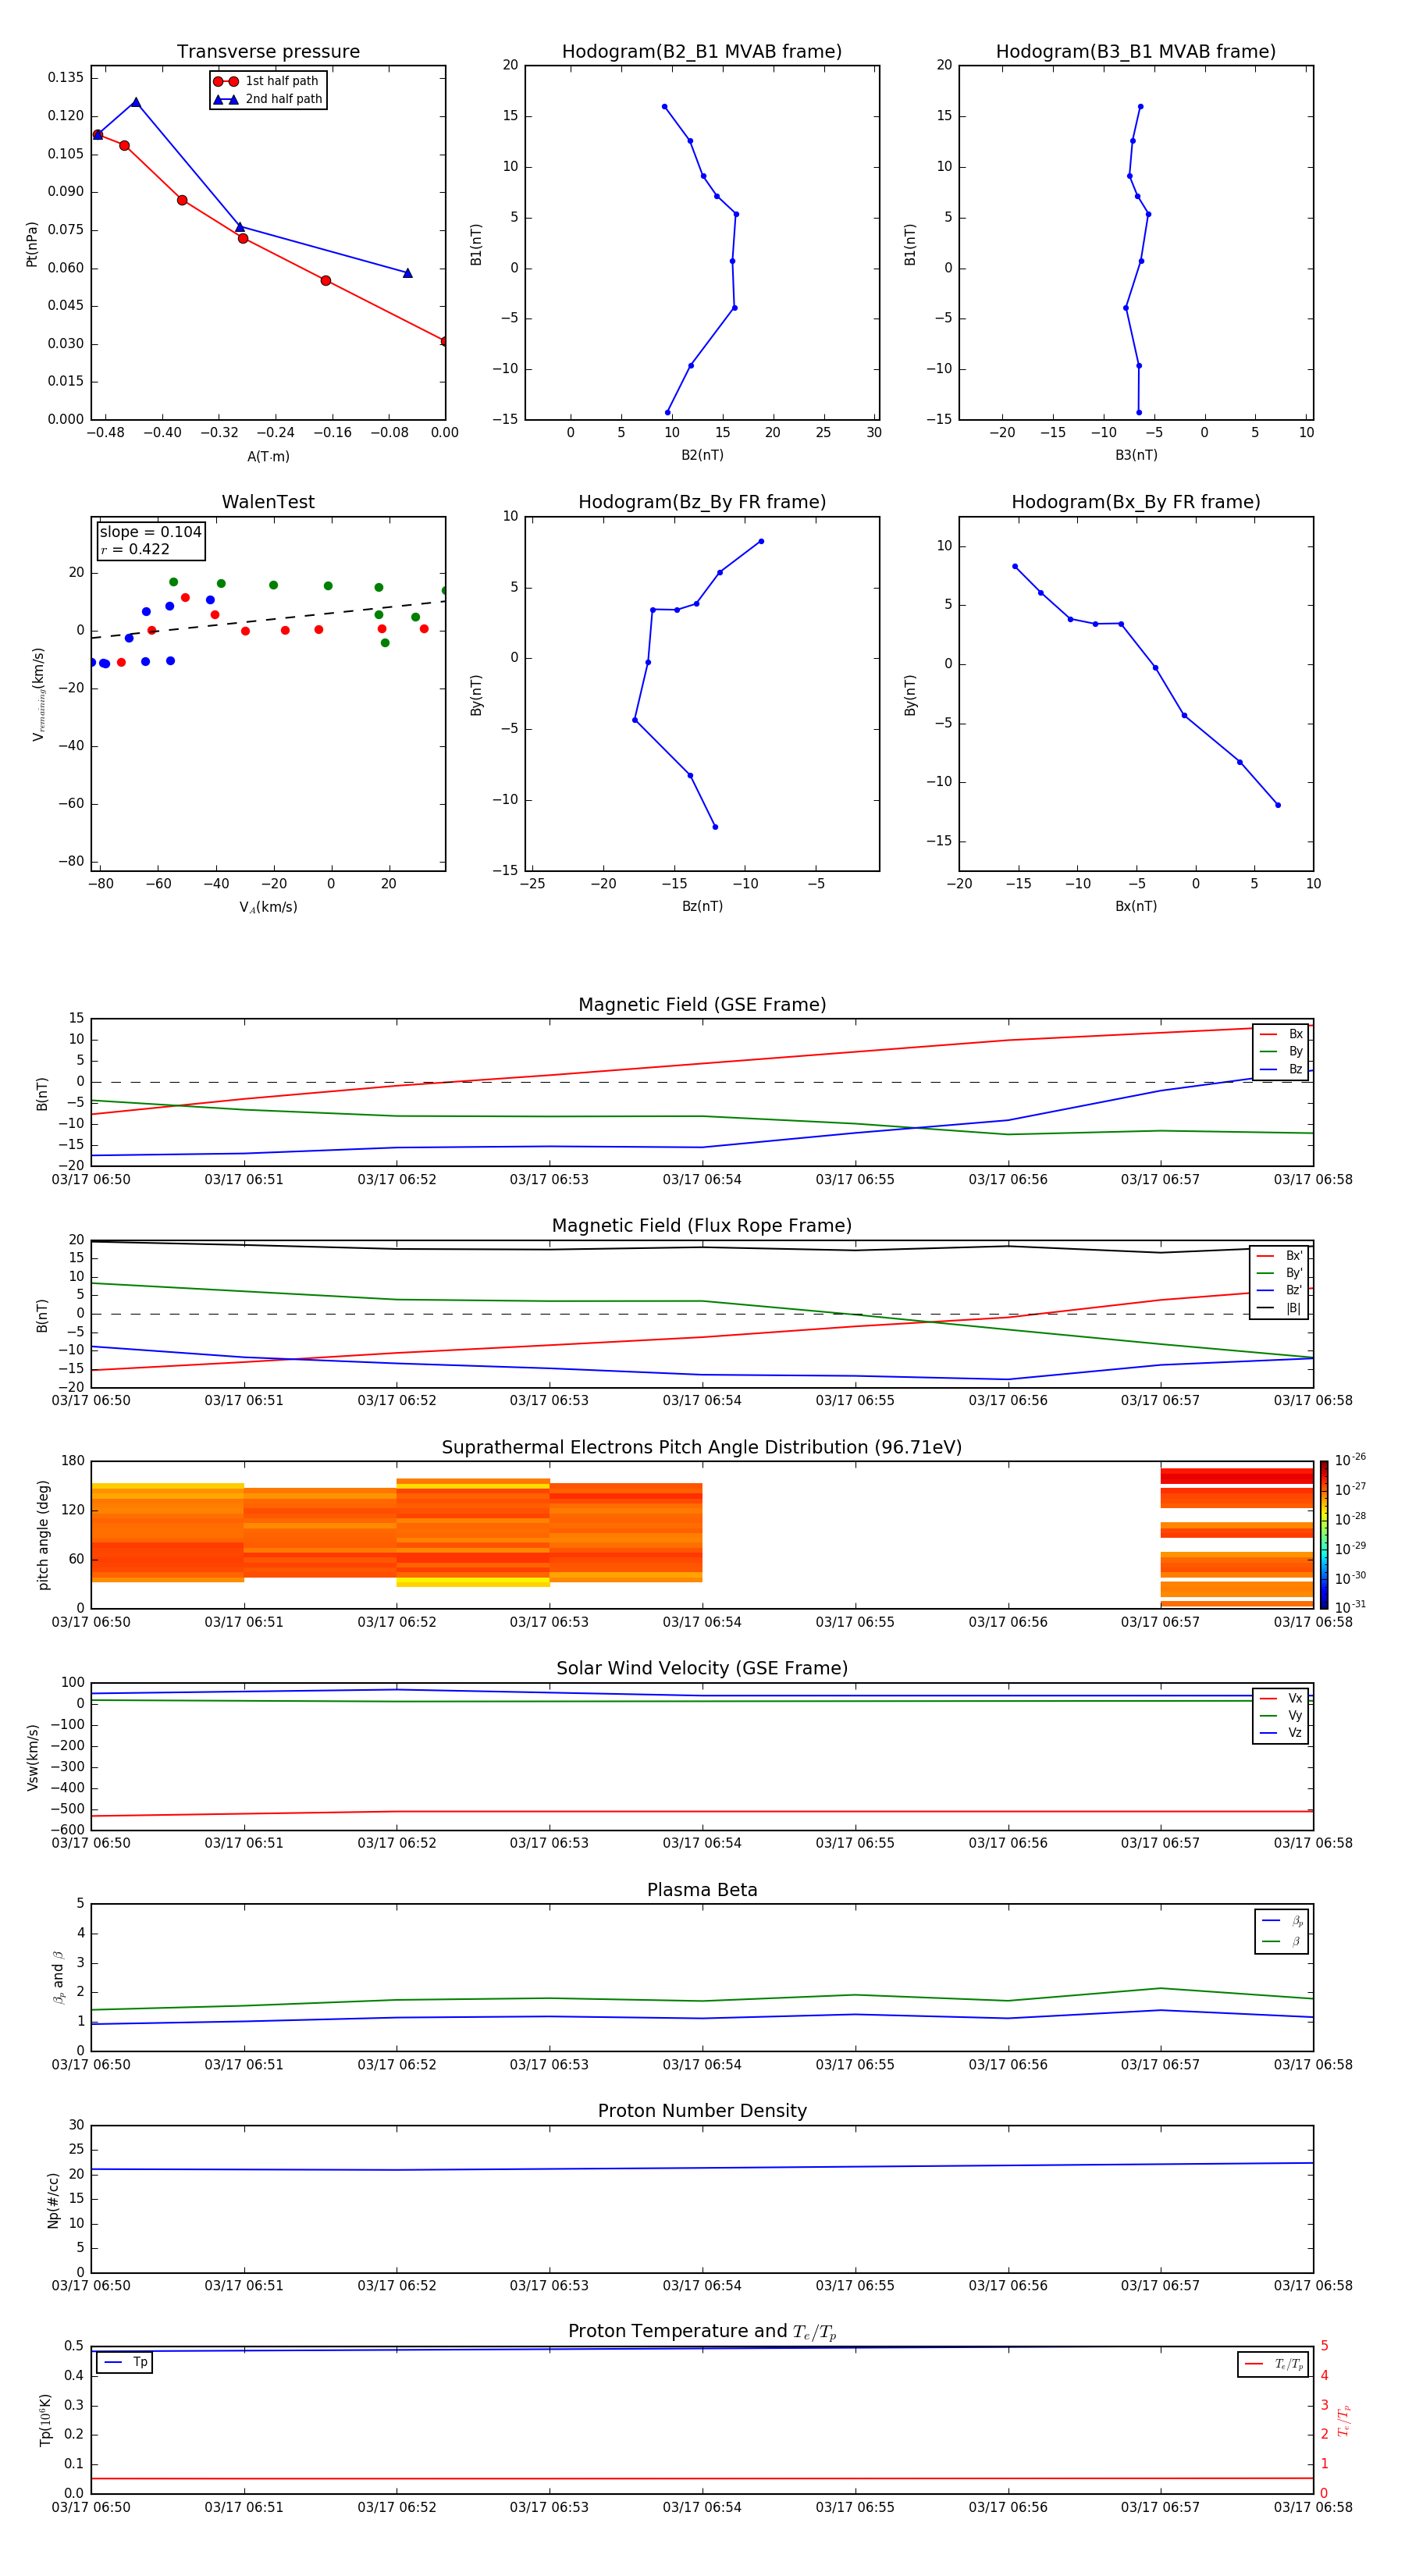Click the dashed fit line in WalenTest
Screen dimensions: 1405x2576
[x=268, y=619]
